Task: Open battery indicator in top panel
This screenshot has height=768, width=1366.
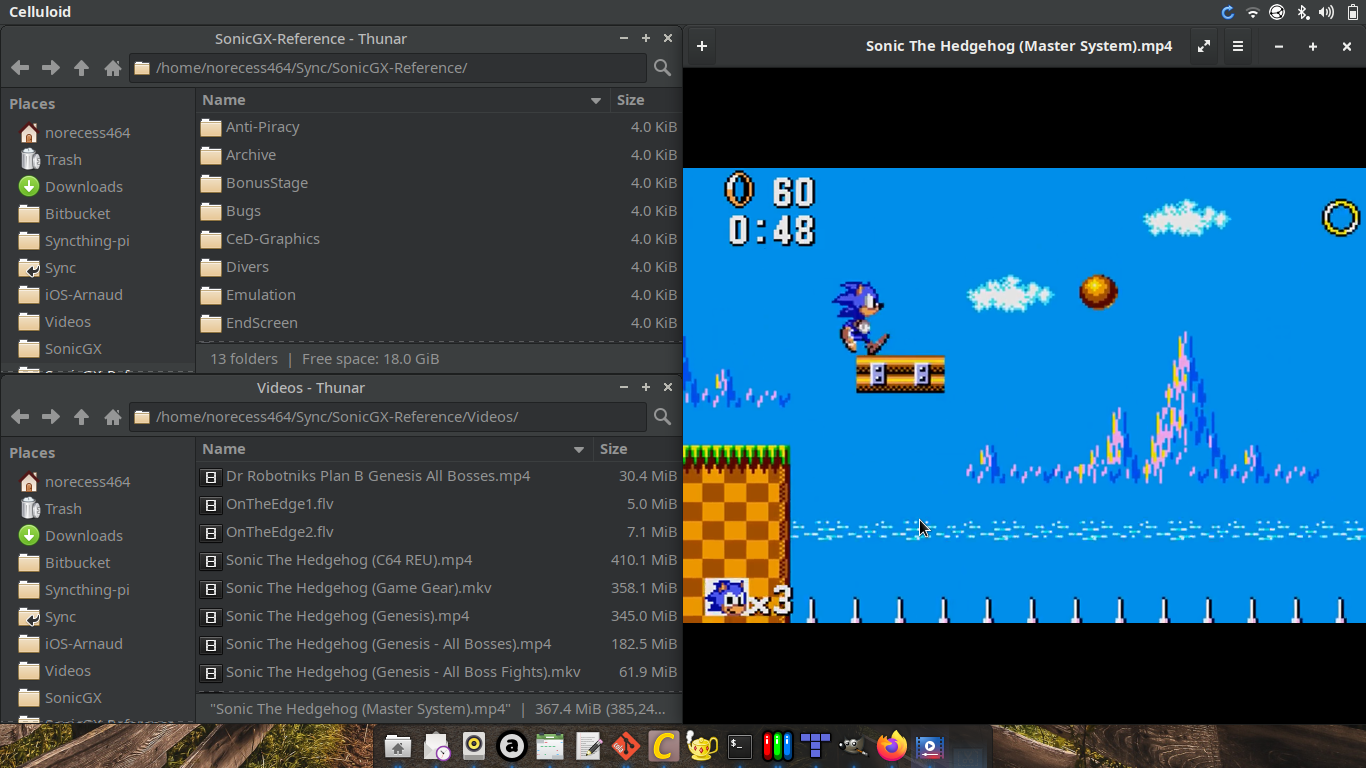Action: coord(1351,12)
